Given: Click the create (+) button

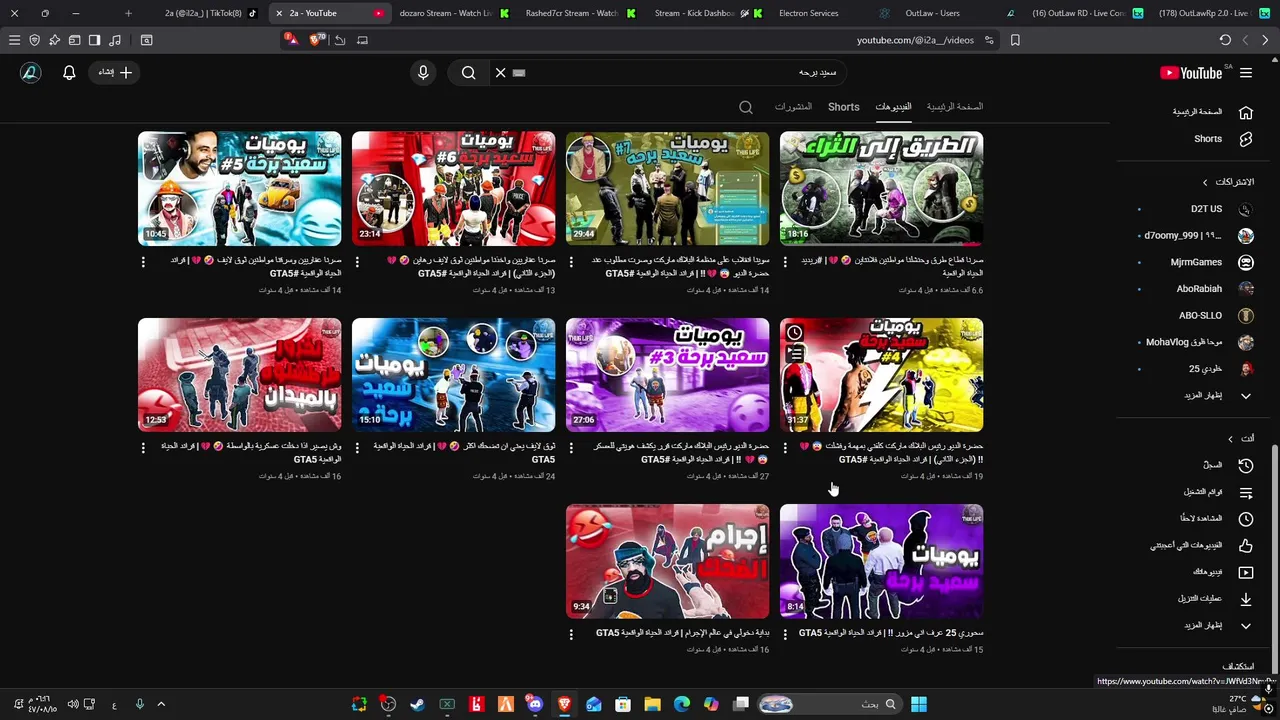Looking at the screenshot, I should 115,72.
